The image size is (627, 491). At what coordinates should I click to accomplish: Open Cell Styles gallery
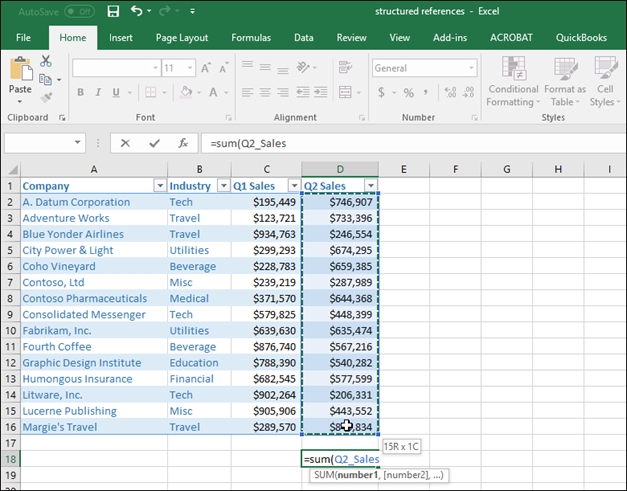tap(605, 81)
